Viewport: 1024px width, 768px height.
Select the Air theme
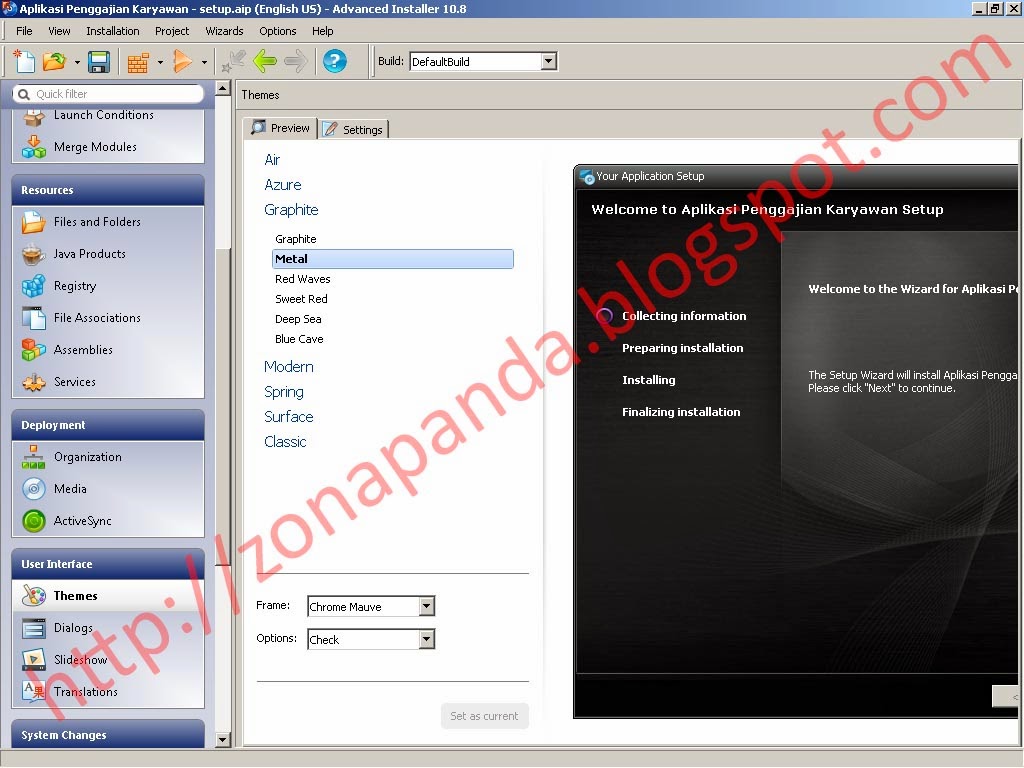coord(272,160)
